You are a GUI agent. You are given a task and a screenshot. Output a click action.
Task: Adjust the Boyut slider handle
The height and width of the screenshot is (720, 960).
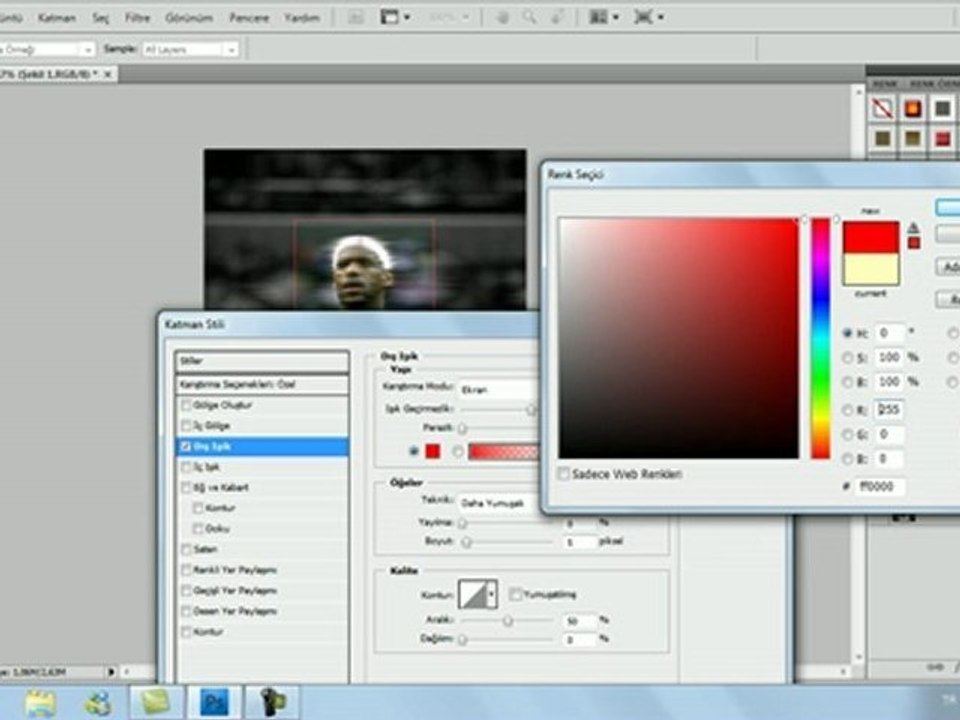[467, 542]
